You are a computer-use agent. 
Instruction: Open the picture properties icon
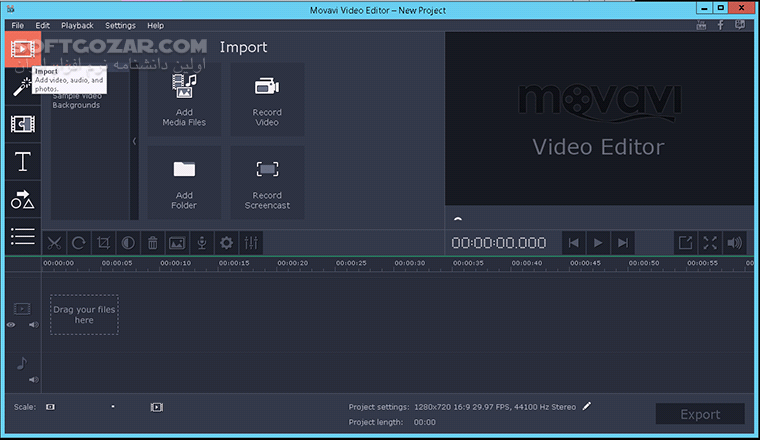pos(177,243)
